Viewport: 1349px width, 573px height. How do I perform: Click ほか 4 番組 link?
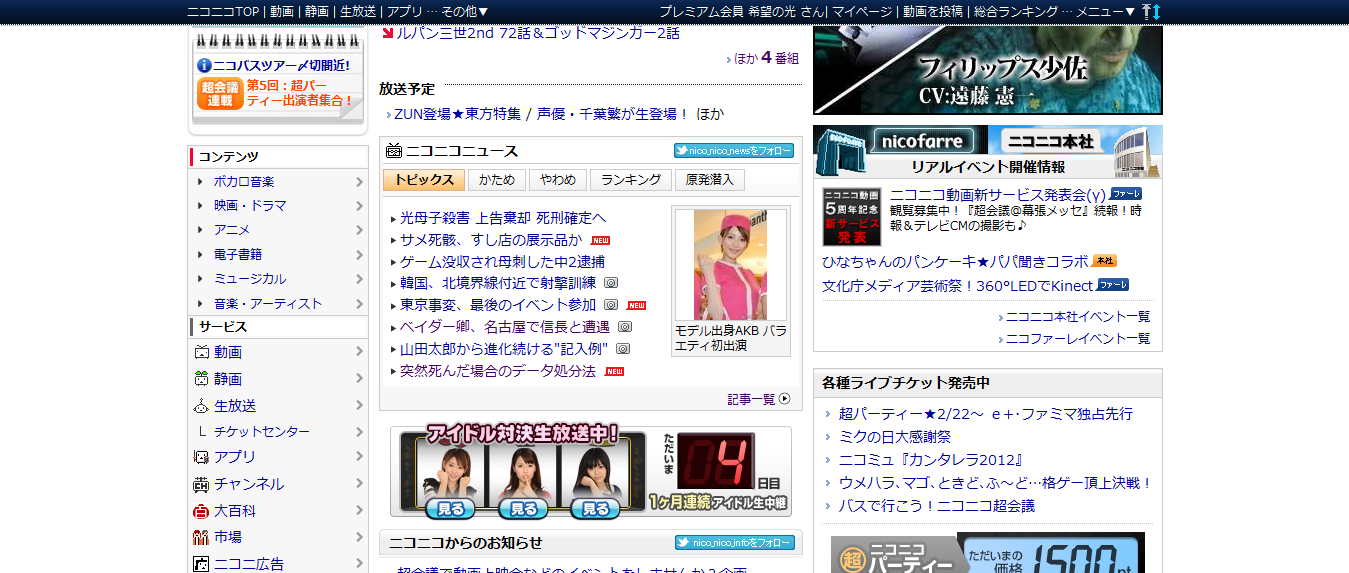[x=767, y=58]
